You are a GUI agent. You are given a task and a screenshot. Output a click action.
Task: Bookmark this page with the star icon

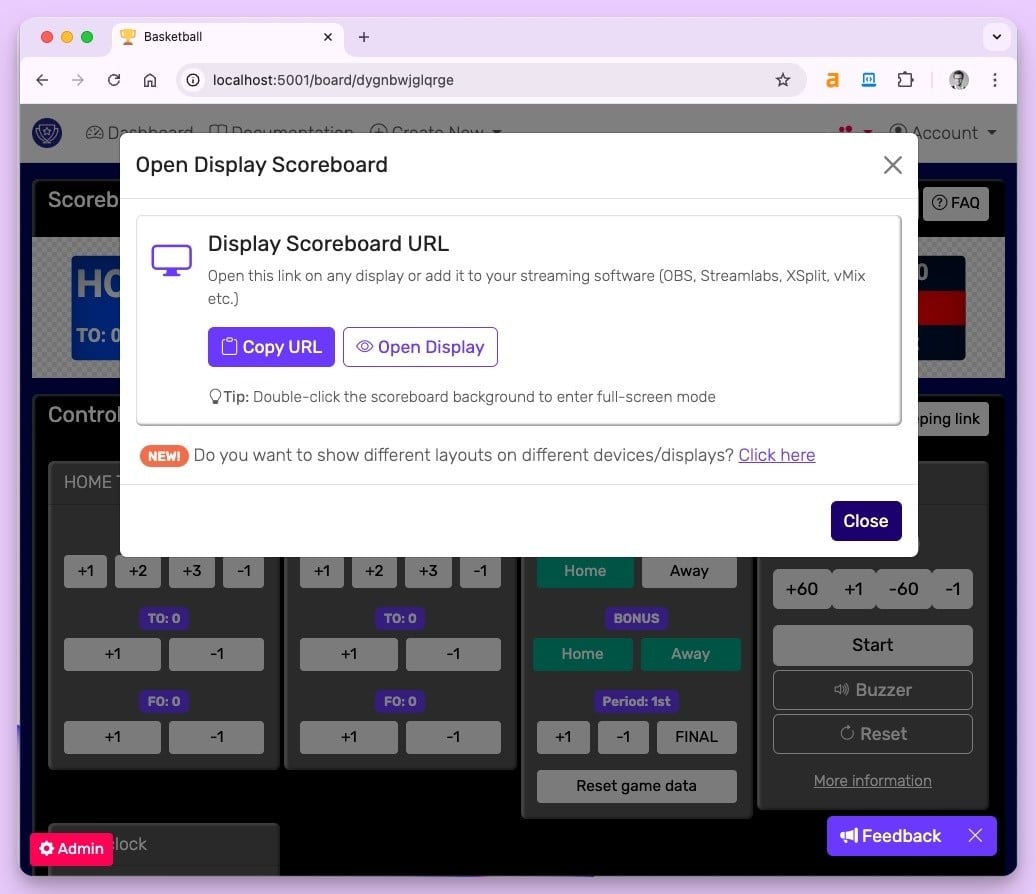[783, 80]
